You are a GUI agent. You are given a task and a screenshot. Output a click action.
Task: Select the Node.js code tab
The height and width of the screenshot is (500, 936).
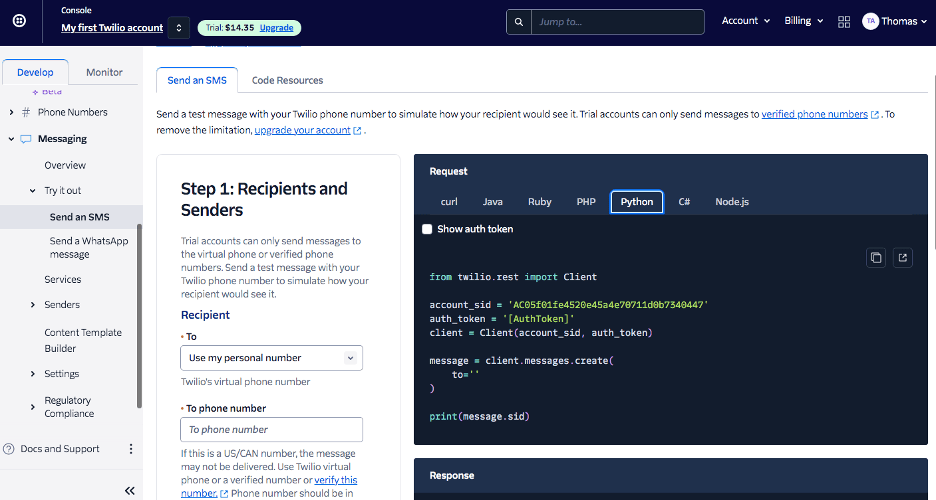731,202
